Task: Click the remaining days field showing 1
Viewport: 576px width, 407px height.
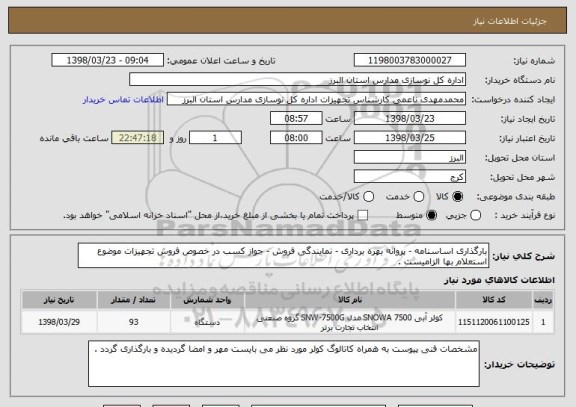Action: pyautogui.click(x=215, y=138)
